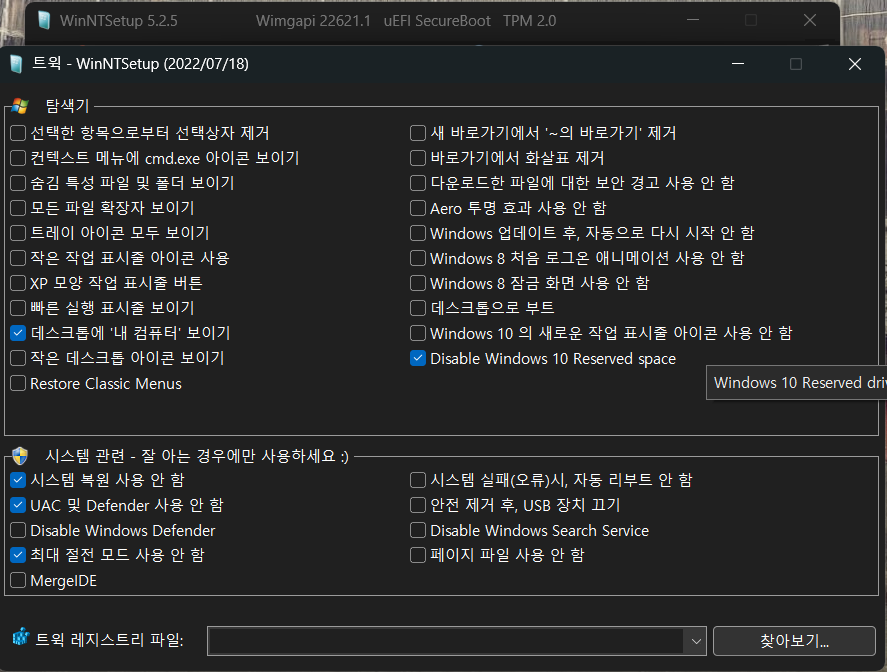The width and height of the screenshot is (887, 672).
Task: Click the 찾아보기... browse button
Action: 794,641
